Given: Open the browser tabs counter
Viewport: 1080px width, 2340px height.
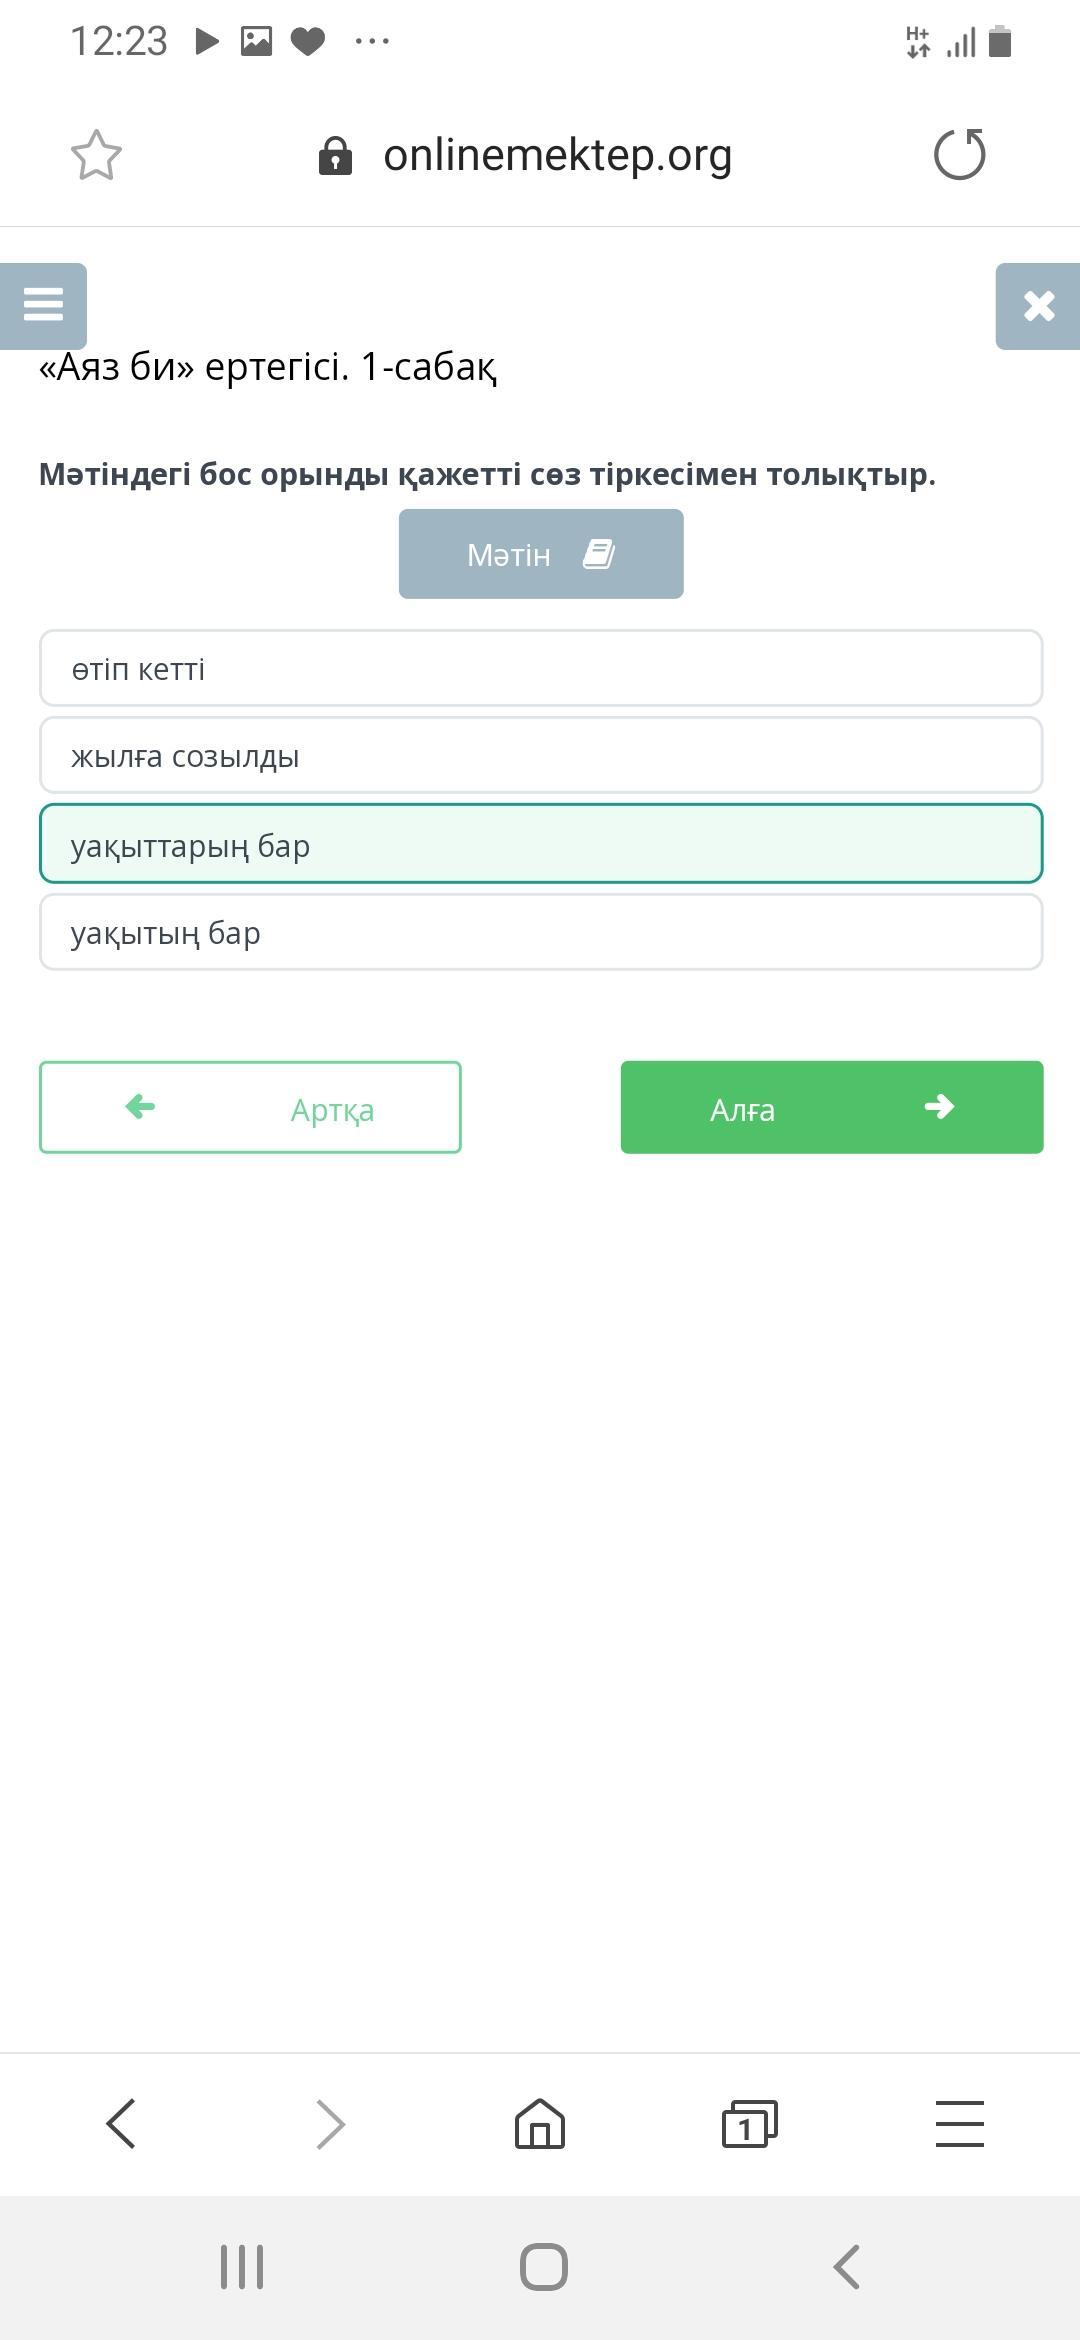Looking at the screenshot, I should coord(749,2123).
